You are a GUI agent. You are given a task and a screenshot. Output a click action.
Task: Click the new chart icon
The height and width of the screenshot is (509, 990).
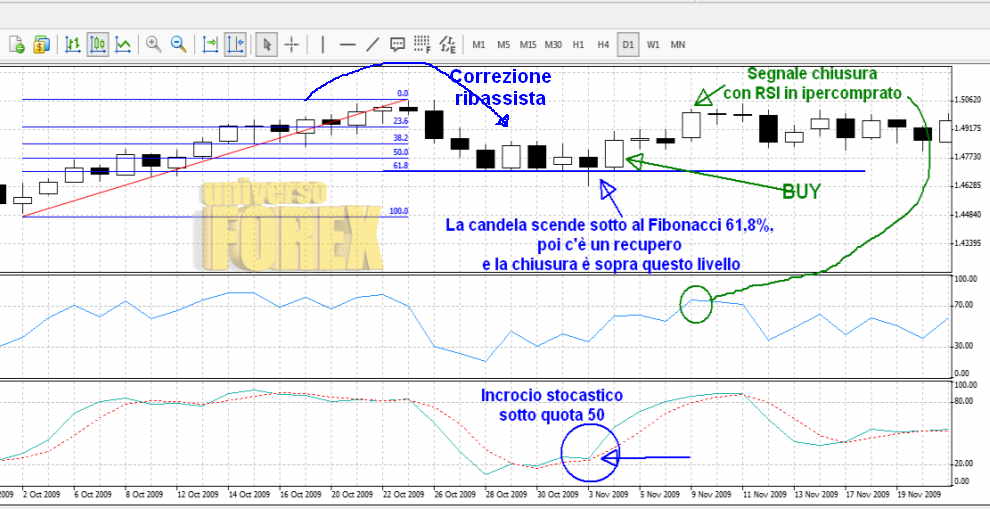point(17,44)
